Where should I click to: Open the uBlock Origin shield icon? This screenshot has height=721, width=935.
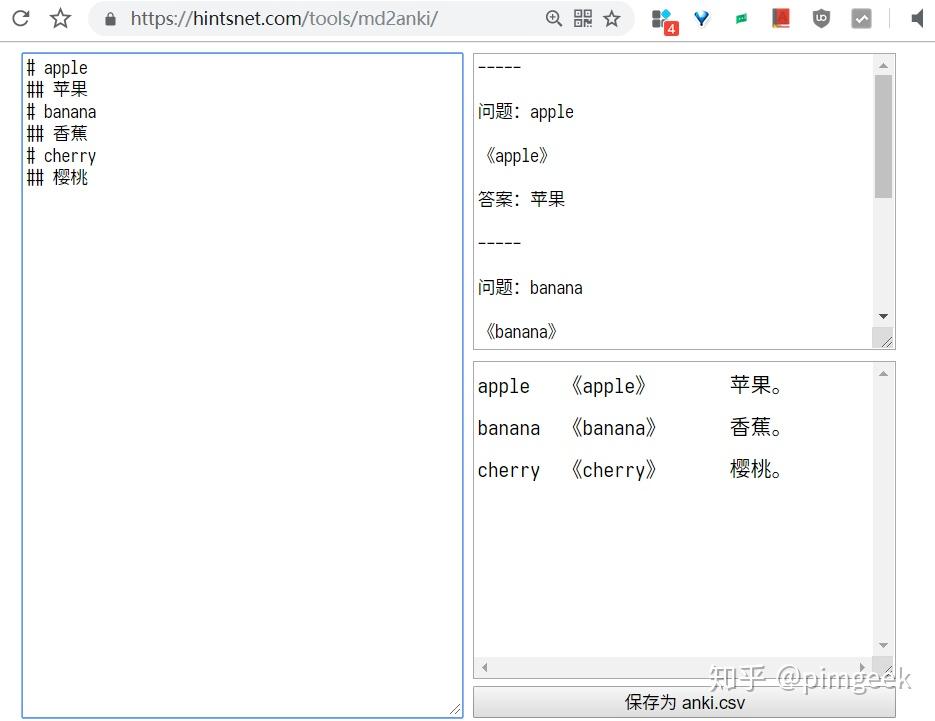click(x=820, y=17)
